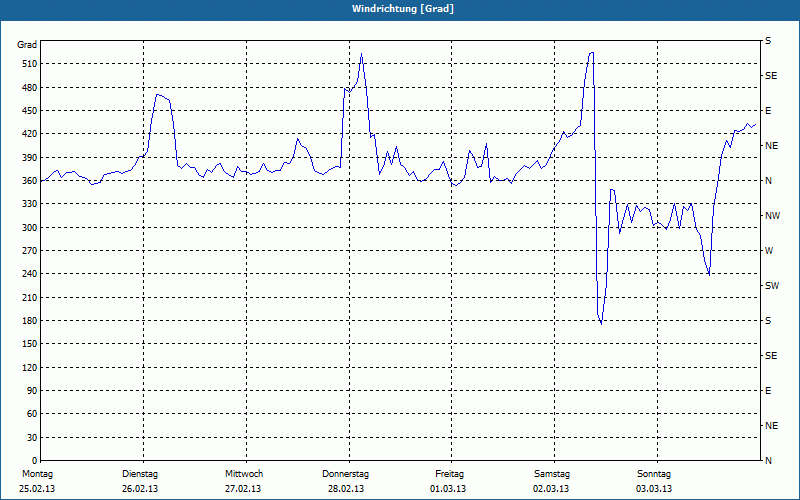Click the 180 degree axis label
This screenshot has height=500, width=800.
[30, 321]
